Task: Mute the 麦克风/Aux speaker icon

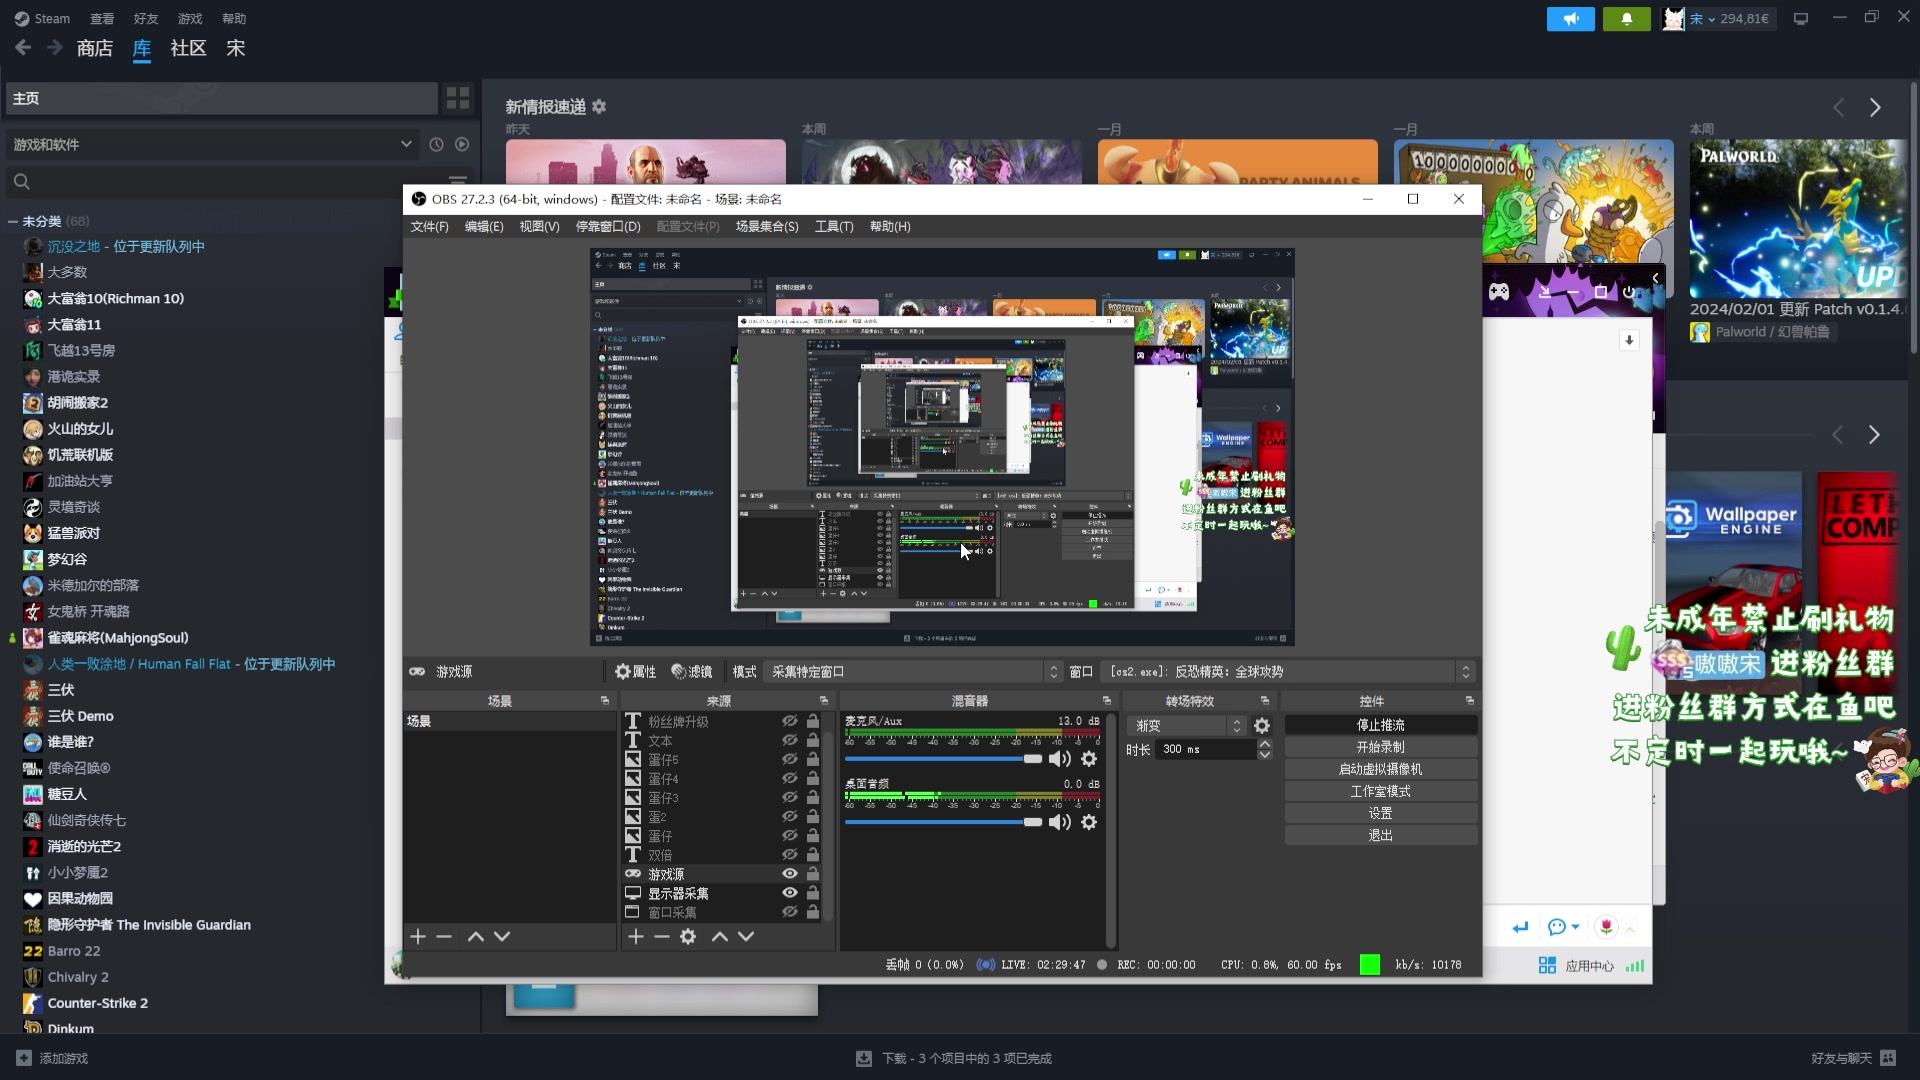Action: click(x=1060, y=759)
